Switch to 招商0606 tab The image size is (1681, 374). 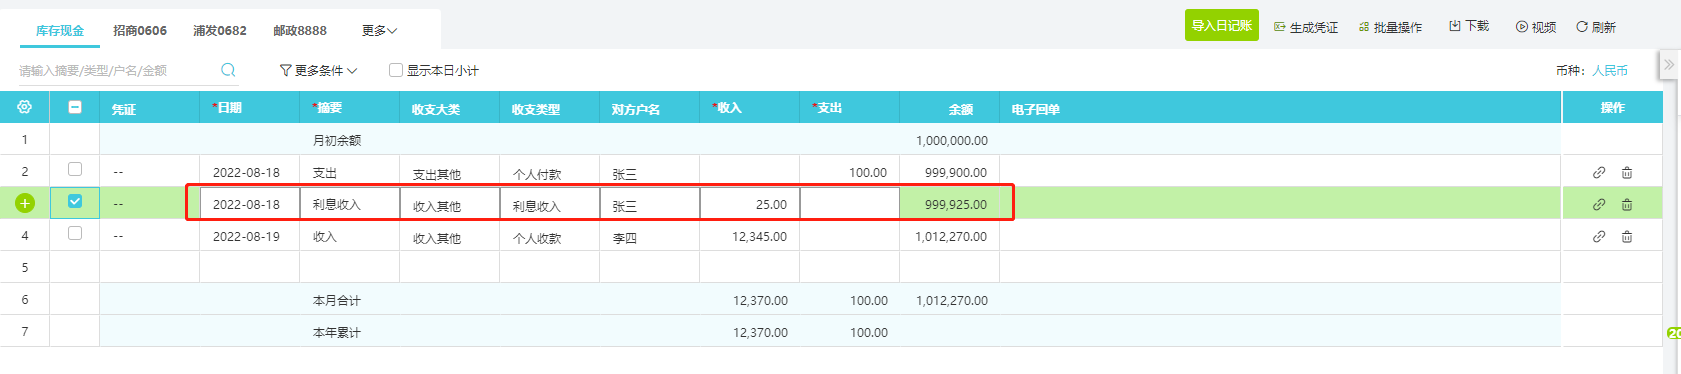[x=140, y=30]
